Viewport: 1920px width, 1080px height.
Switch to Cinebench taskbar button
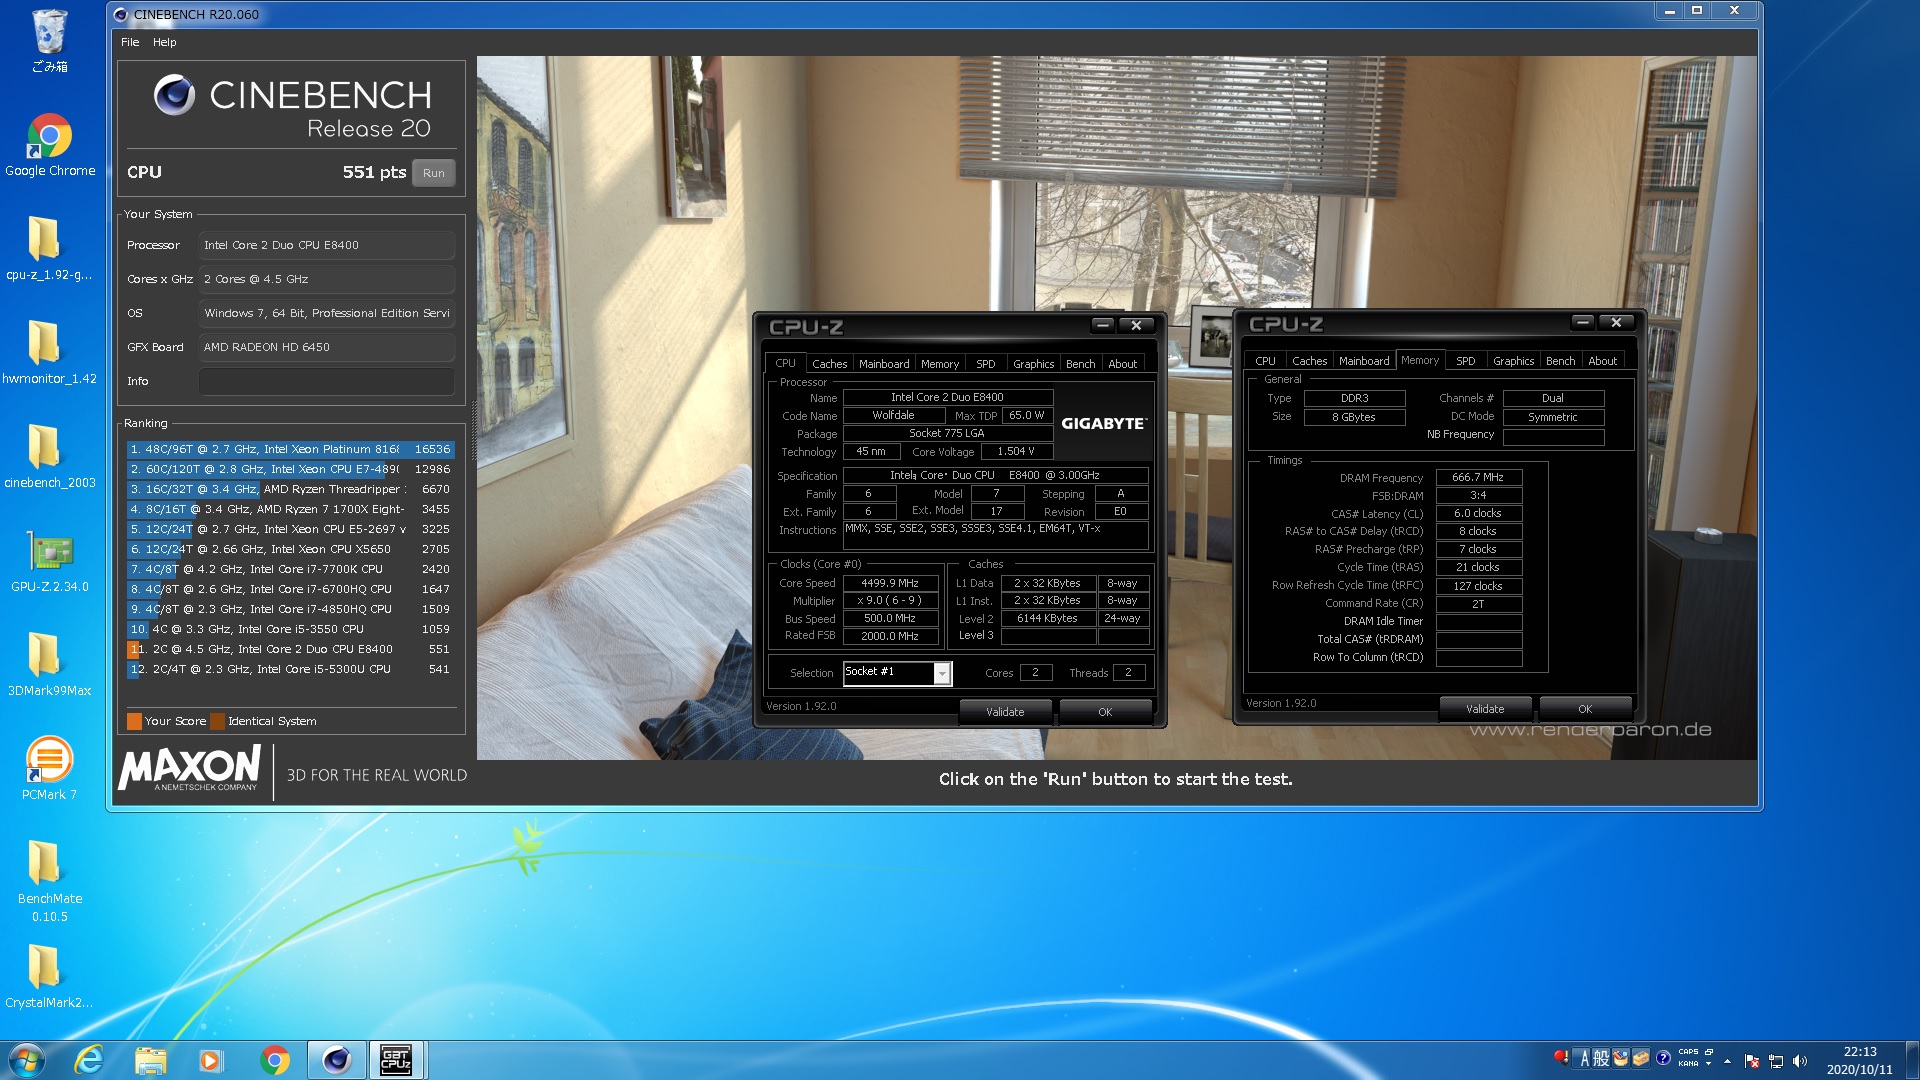pyautogui.click(x=337, y=1060)
